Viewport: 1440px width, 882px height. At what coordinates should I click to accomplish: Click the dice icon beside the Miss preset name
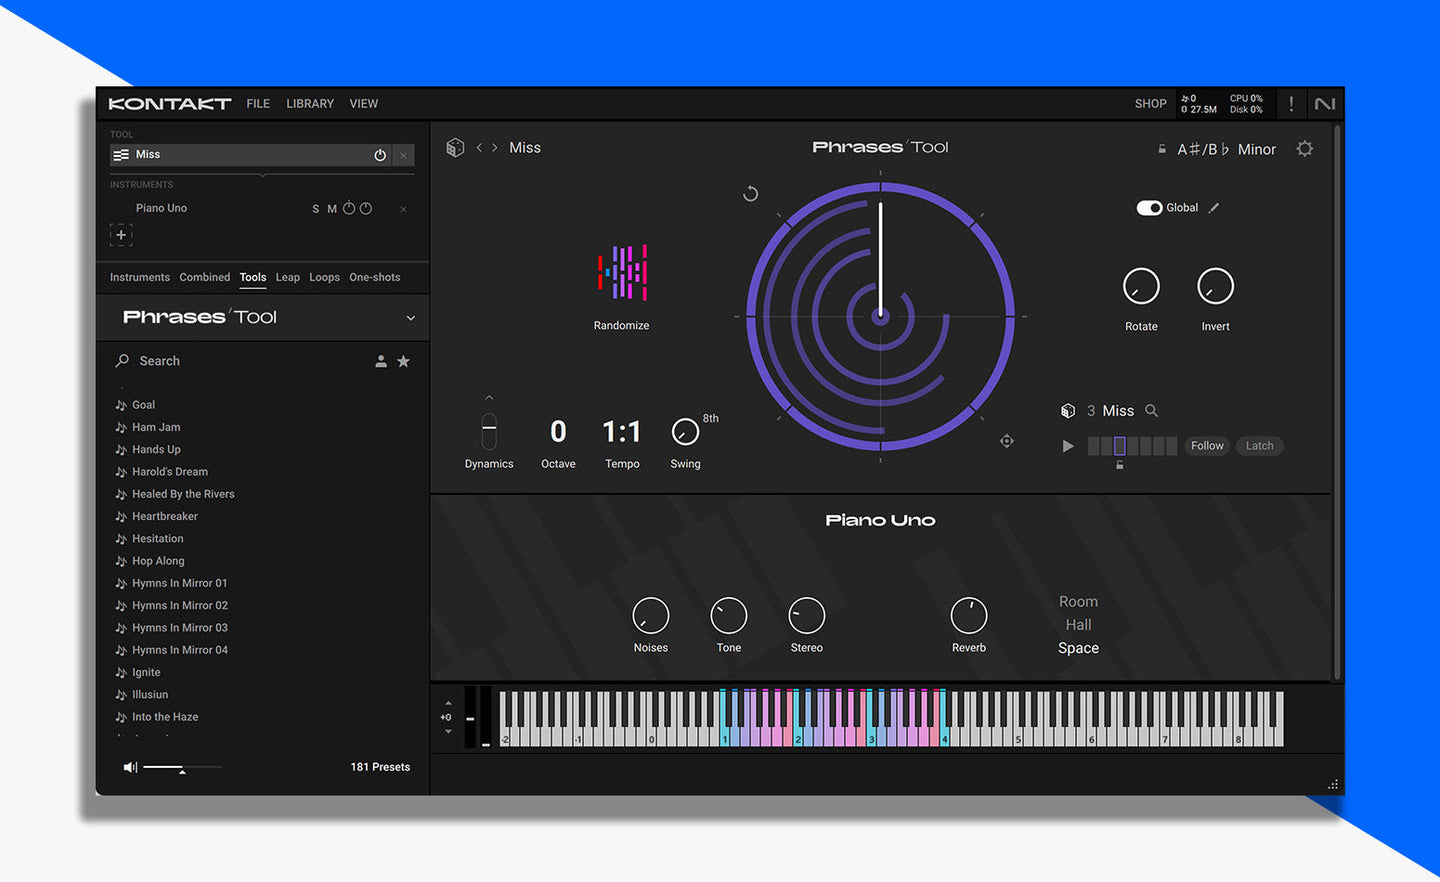coord(455,148)
